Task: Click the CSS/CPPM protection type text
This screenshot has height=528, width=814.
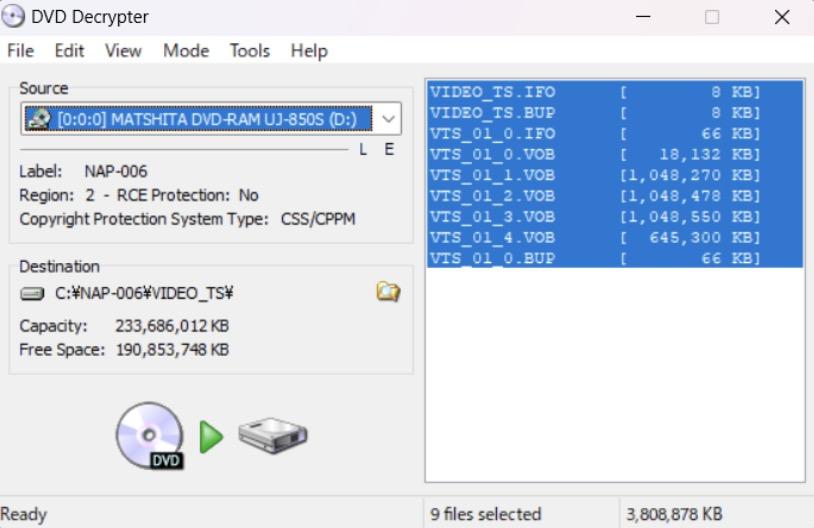Action: coord(318,219)
